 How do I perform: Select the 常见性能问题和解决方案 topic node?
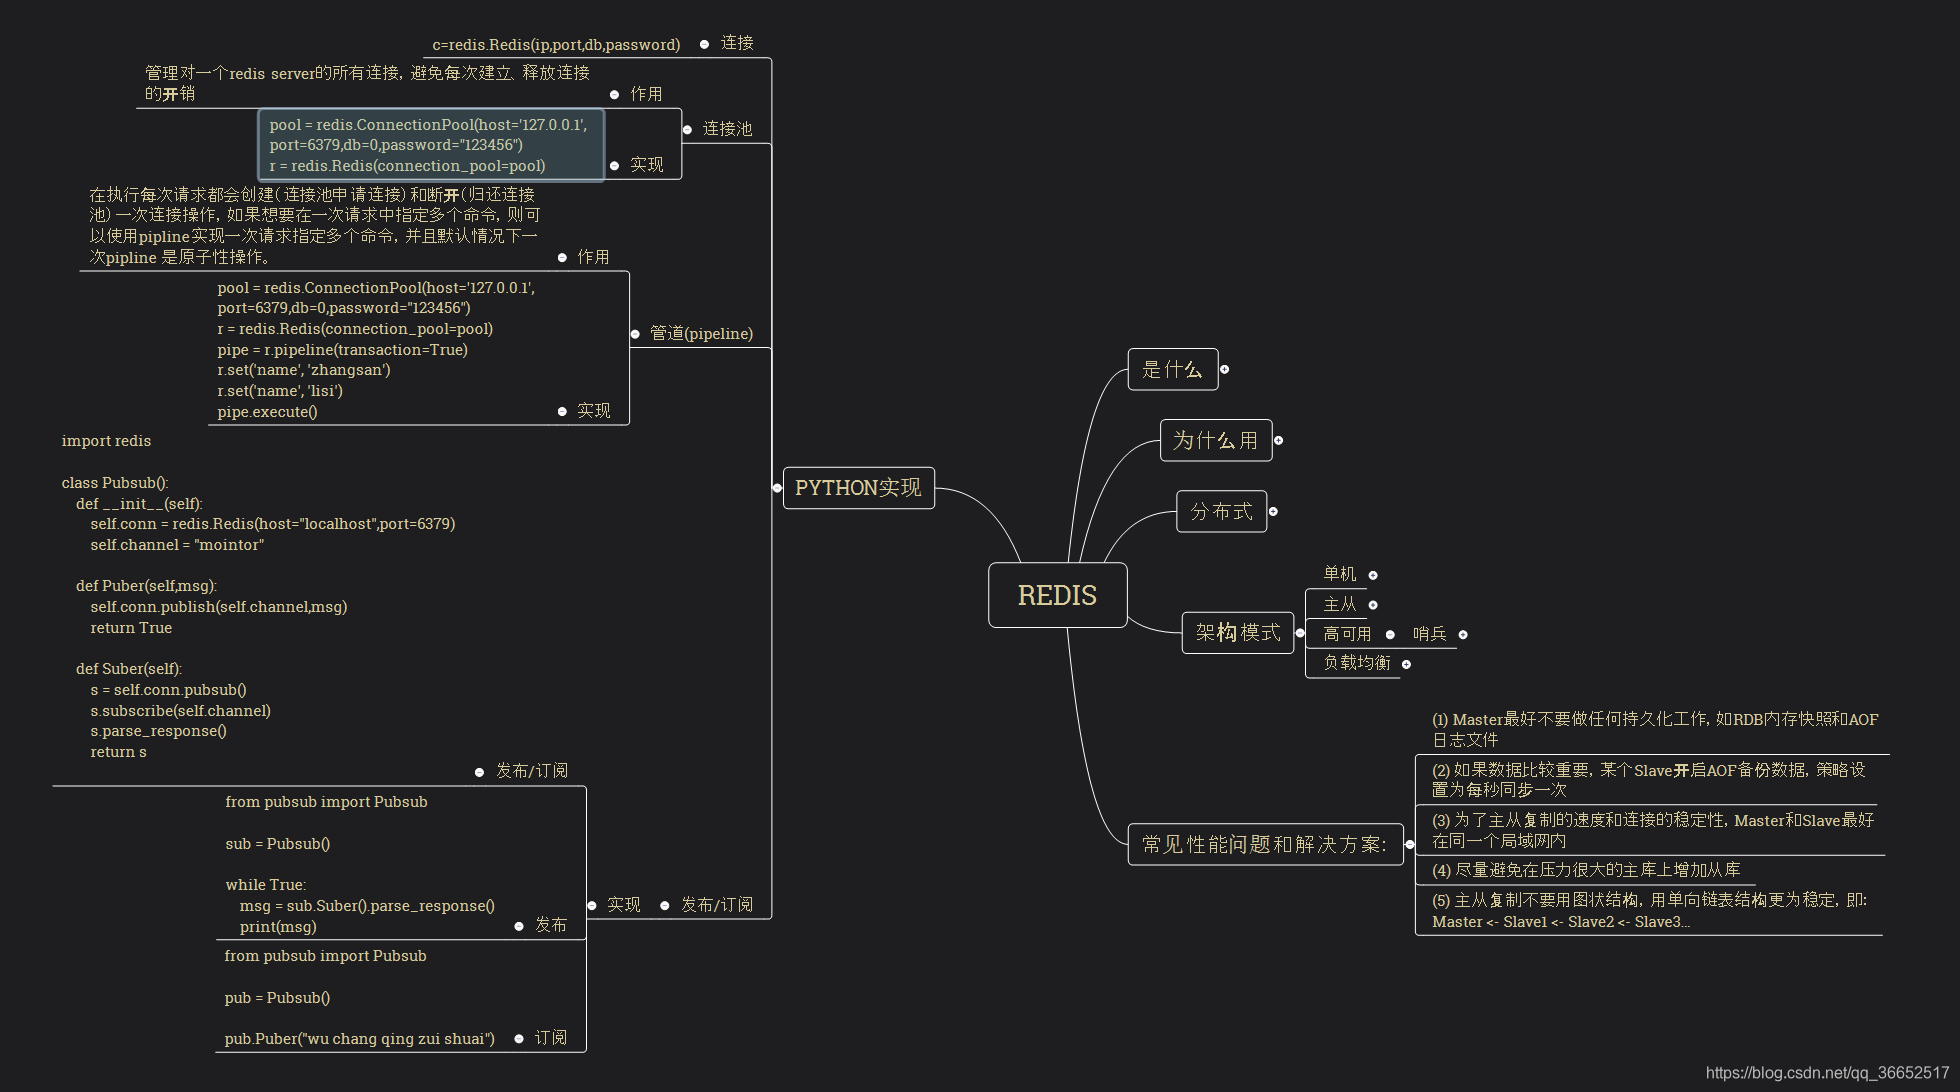(1265, 844)
